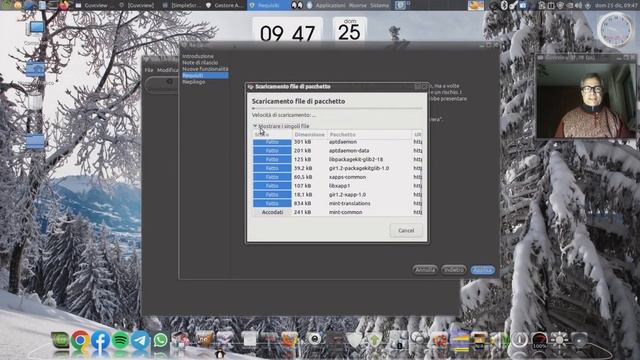Select the Requisiti step in the sidebar
The width and height of the screenshot is (640, 360).
tap(205, 76)
